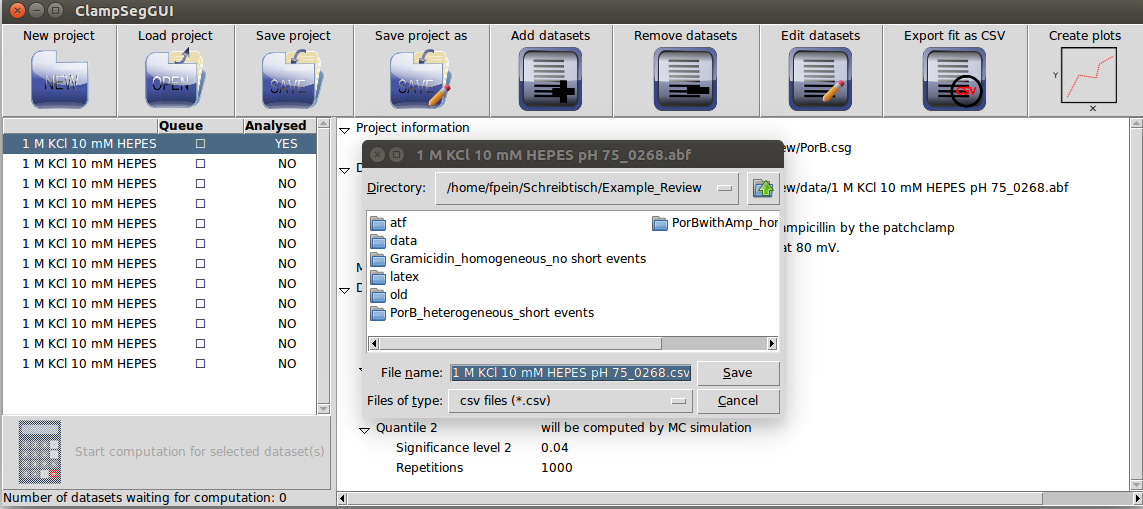Image resolution: width=1143 pixels, height=509 pixels.
Task: Click the dataset list vertical scrollbar
Action: tap(324, 266)
